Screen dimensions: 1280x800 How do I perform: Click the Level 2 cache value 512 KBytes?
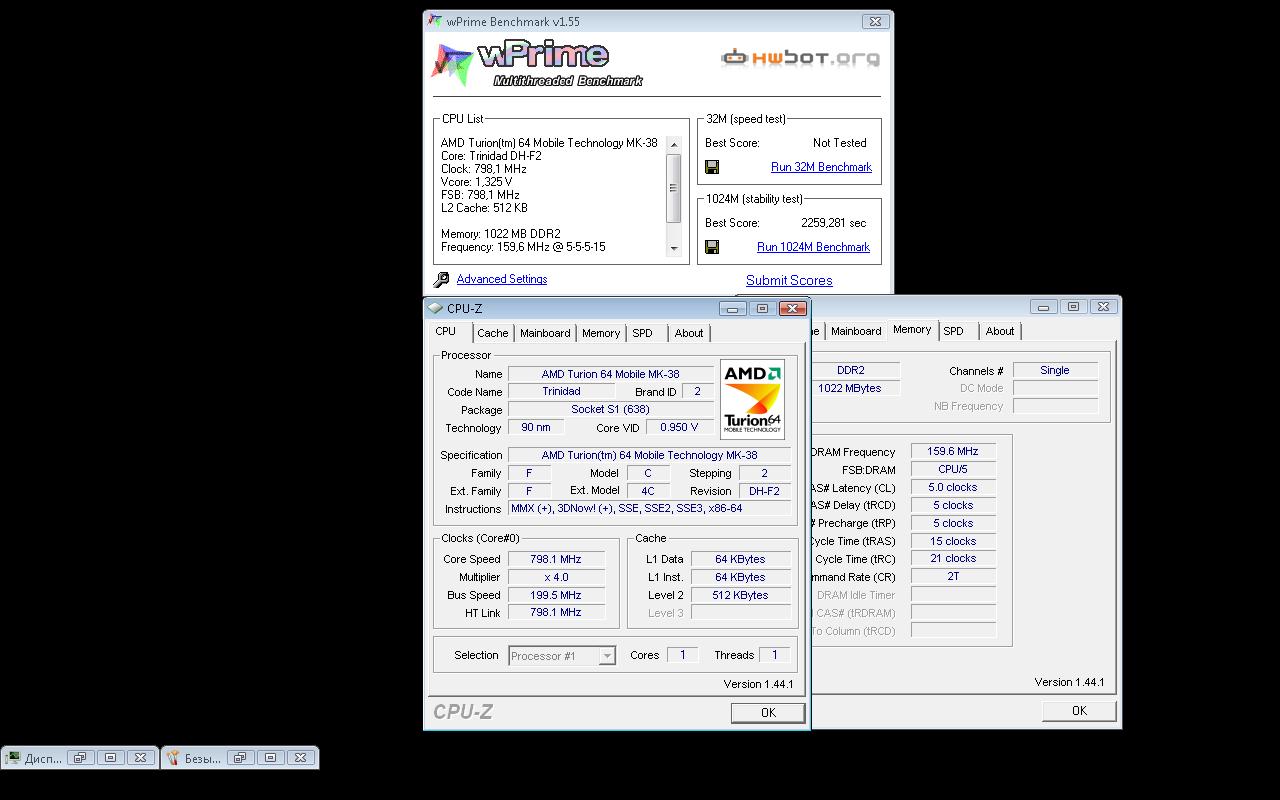(741, 595)
